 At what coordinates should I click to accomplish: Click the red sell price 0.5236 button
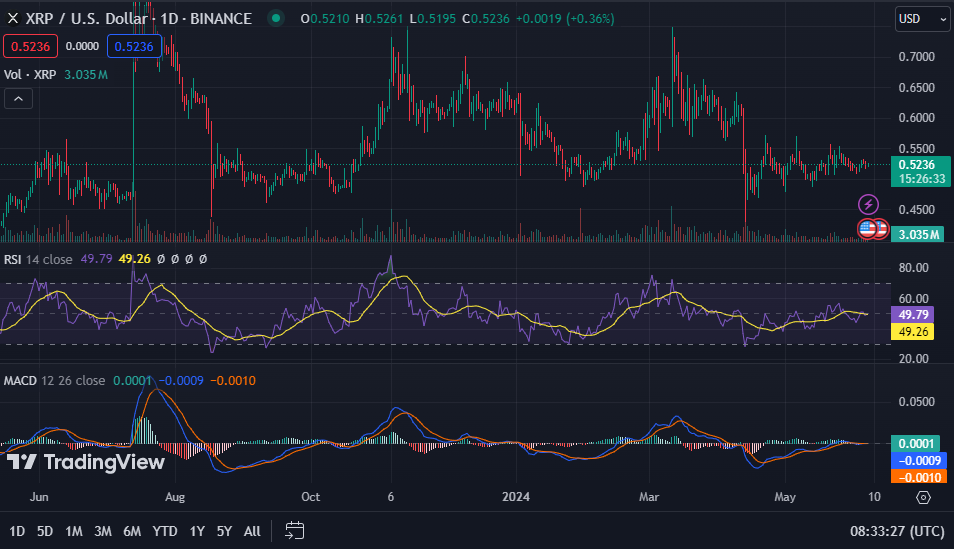point(30,46)
